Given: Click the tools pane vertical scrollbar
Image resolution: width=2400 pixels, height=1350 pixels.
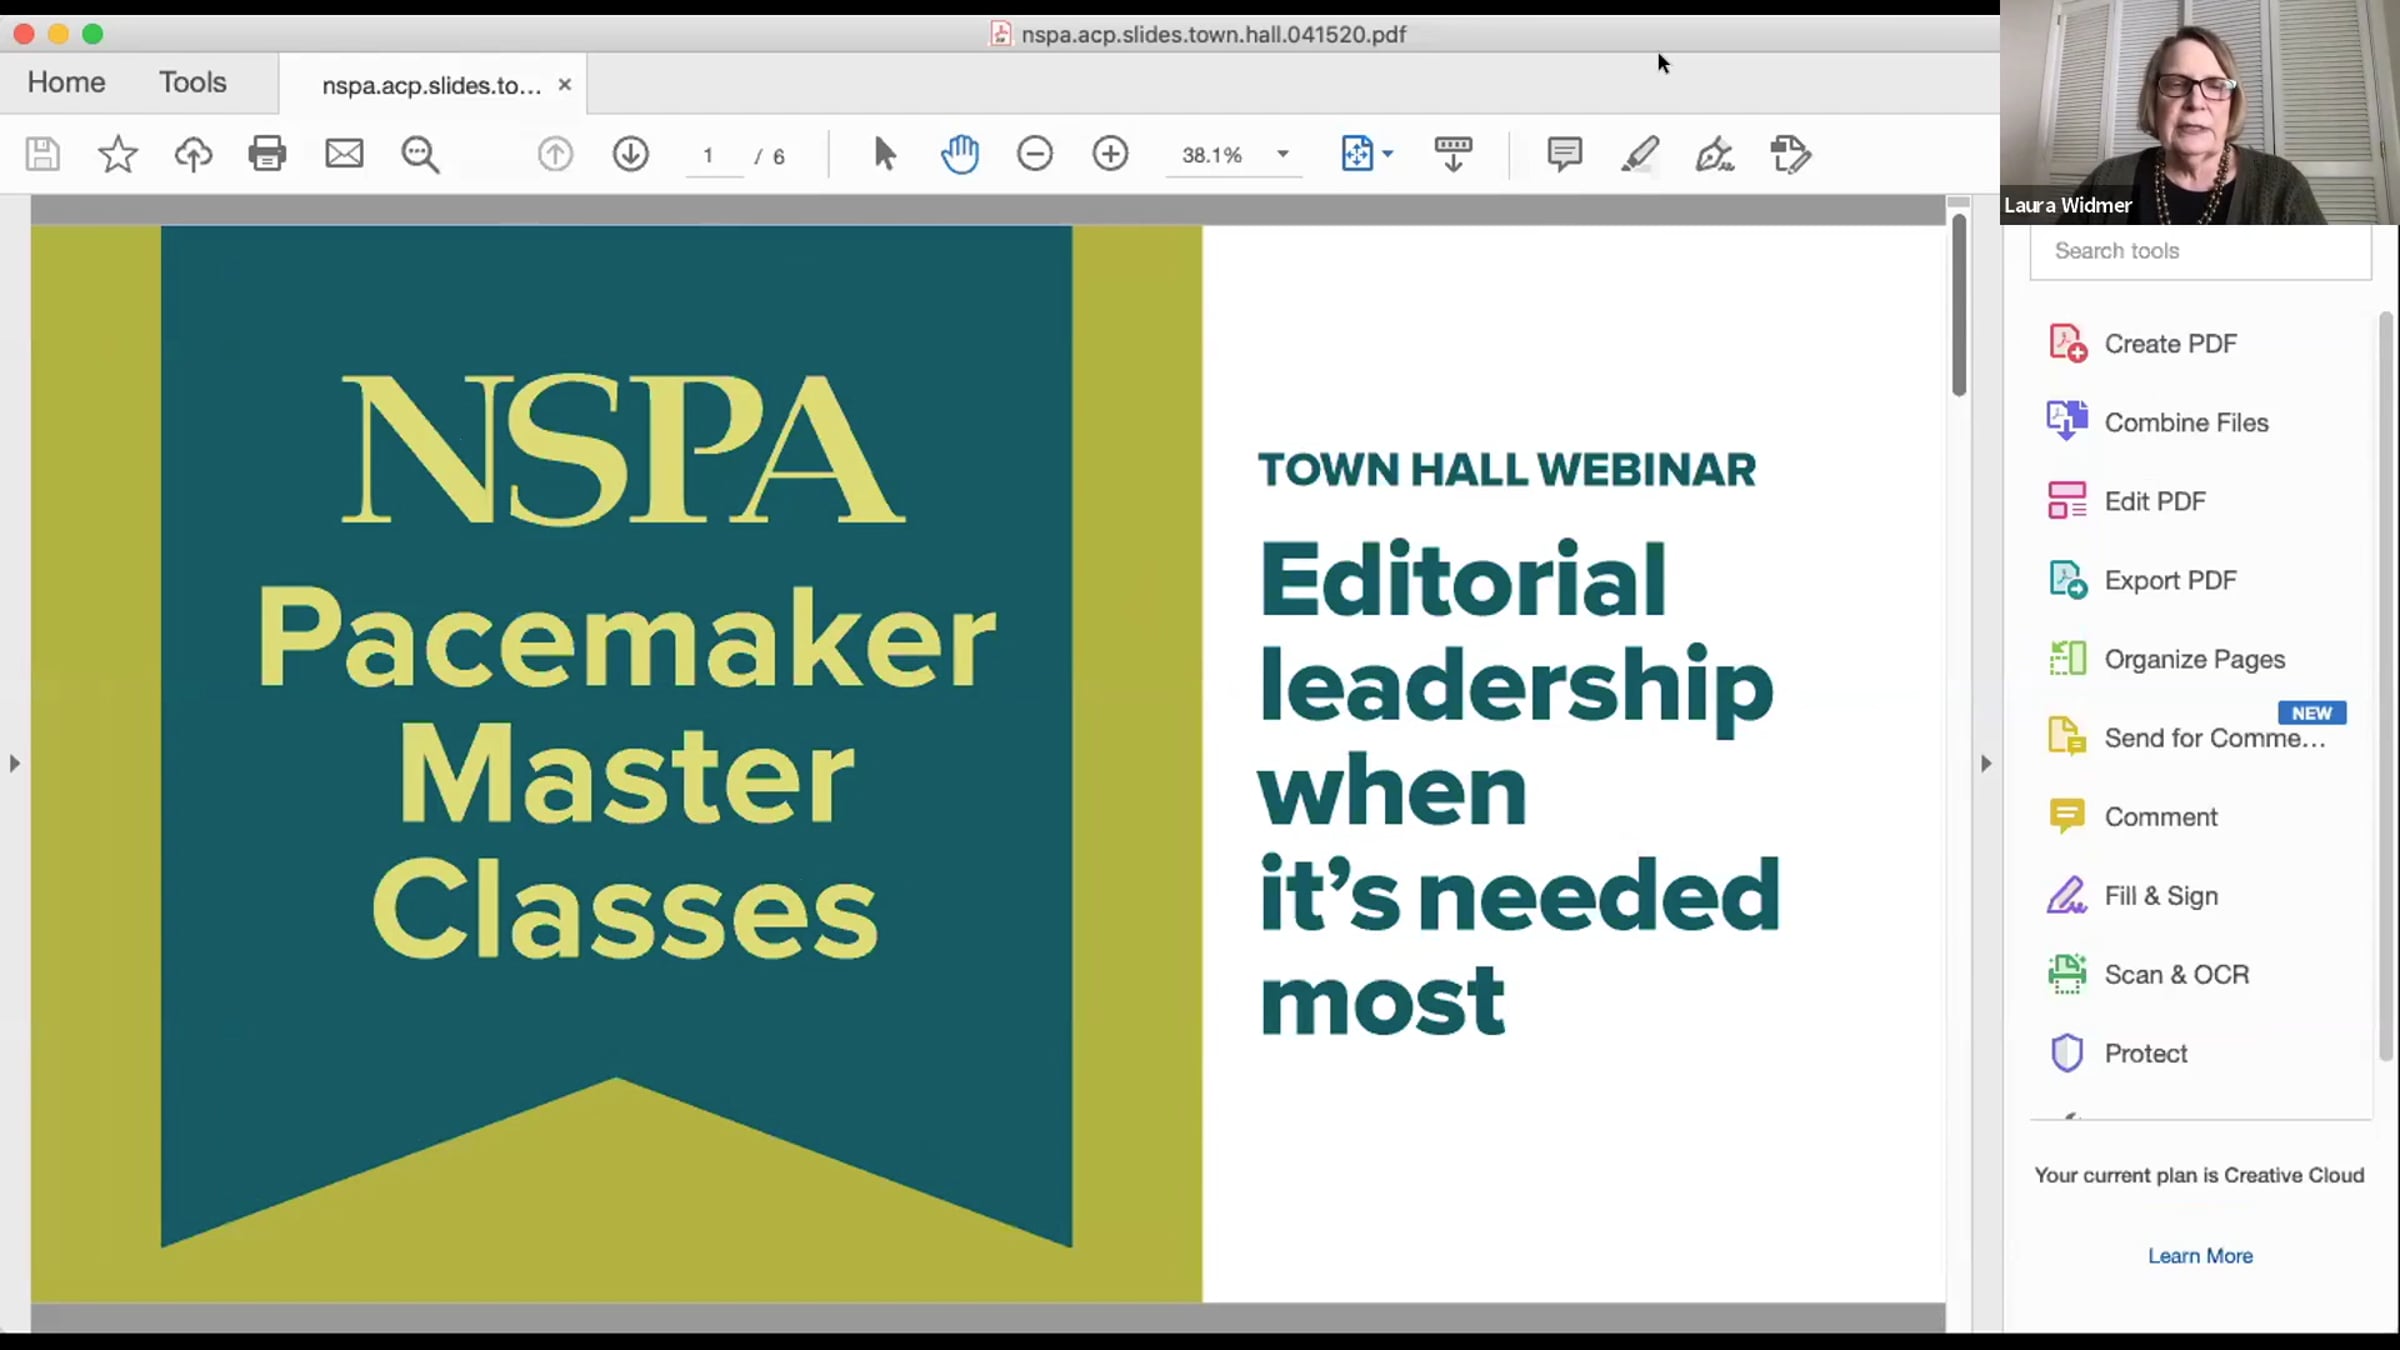Looking at the screenshot, I should point(2386,686).
